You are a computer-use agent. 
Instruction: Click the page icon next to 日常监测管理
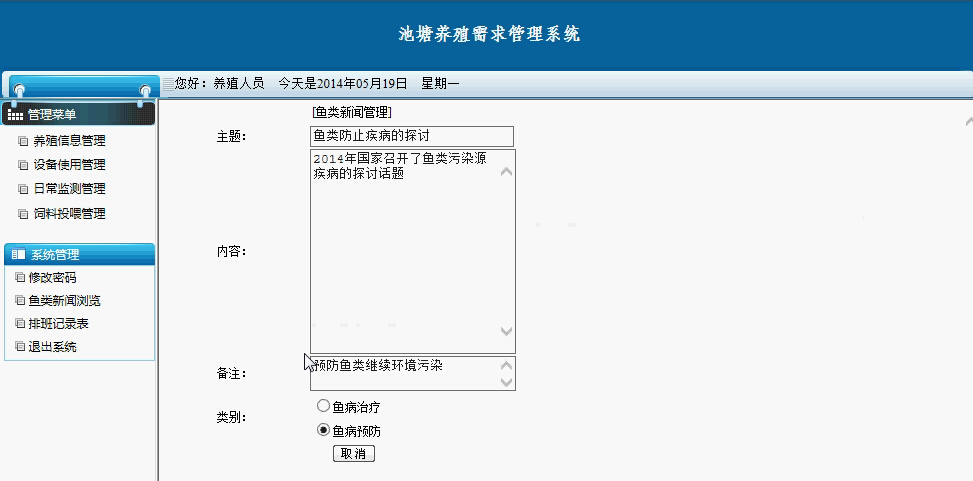click(x=23, y=189)
